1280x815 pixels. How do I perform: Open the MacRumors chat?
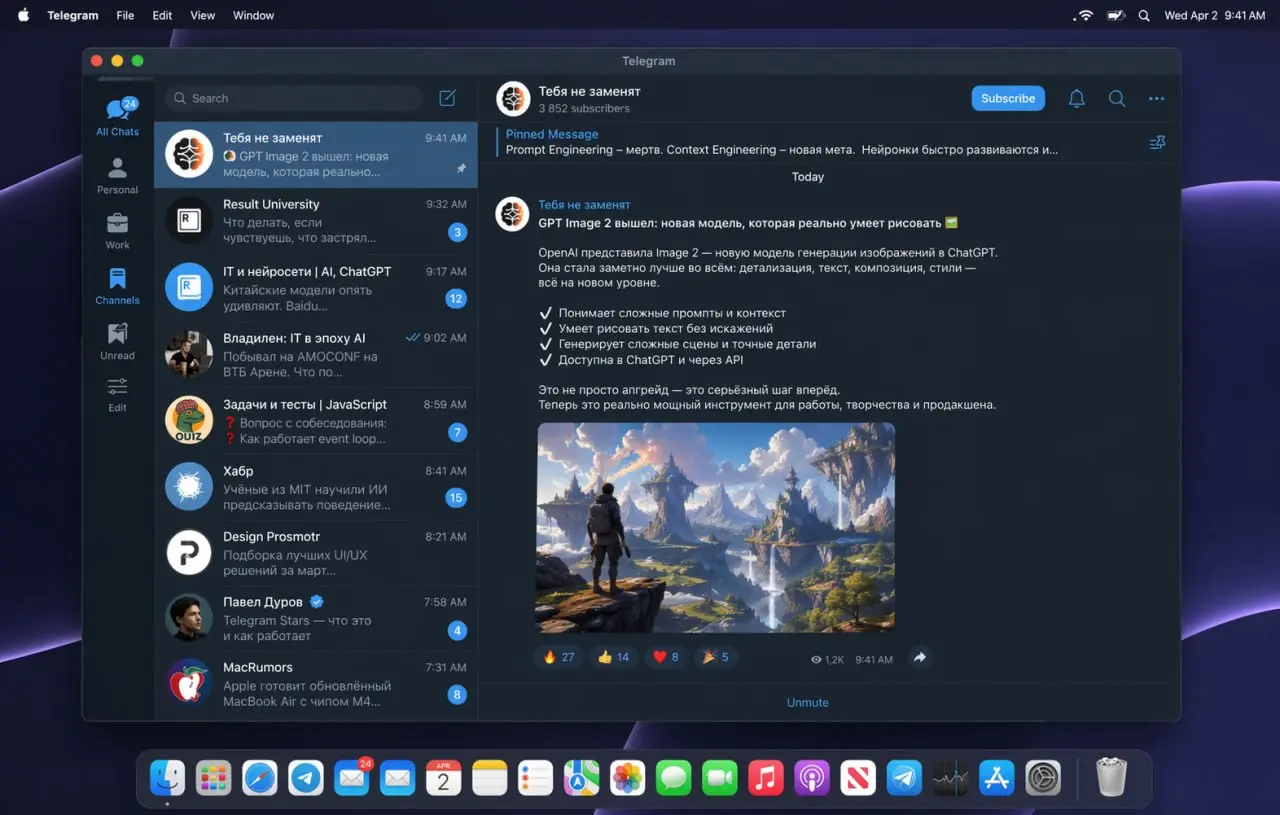tap(316, 684)
